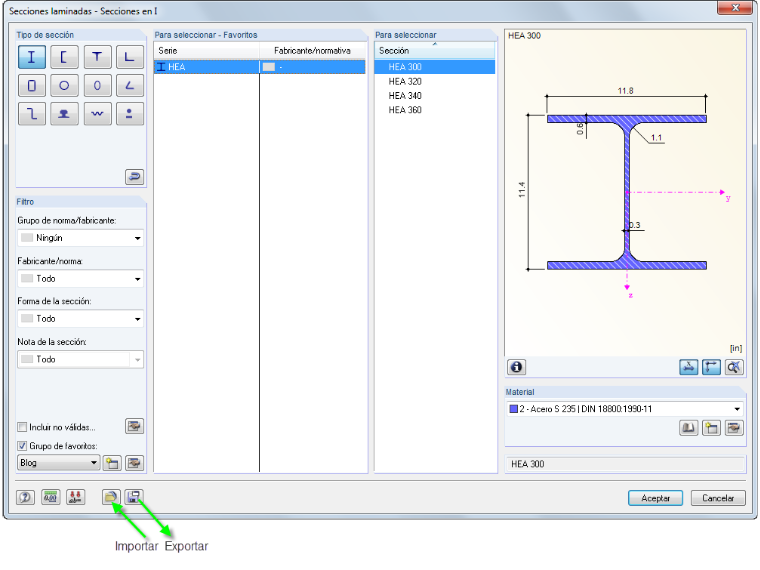
Task: Open the Forma de la sección dropdown
Action: (80, 318)
